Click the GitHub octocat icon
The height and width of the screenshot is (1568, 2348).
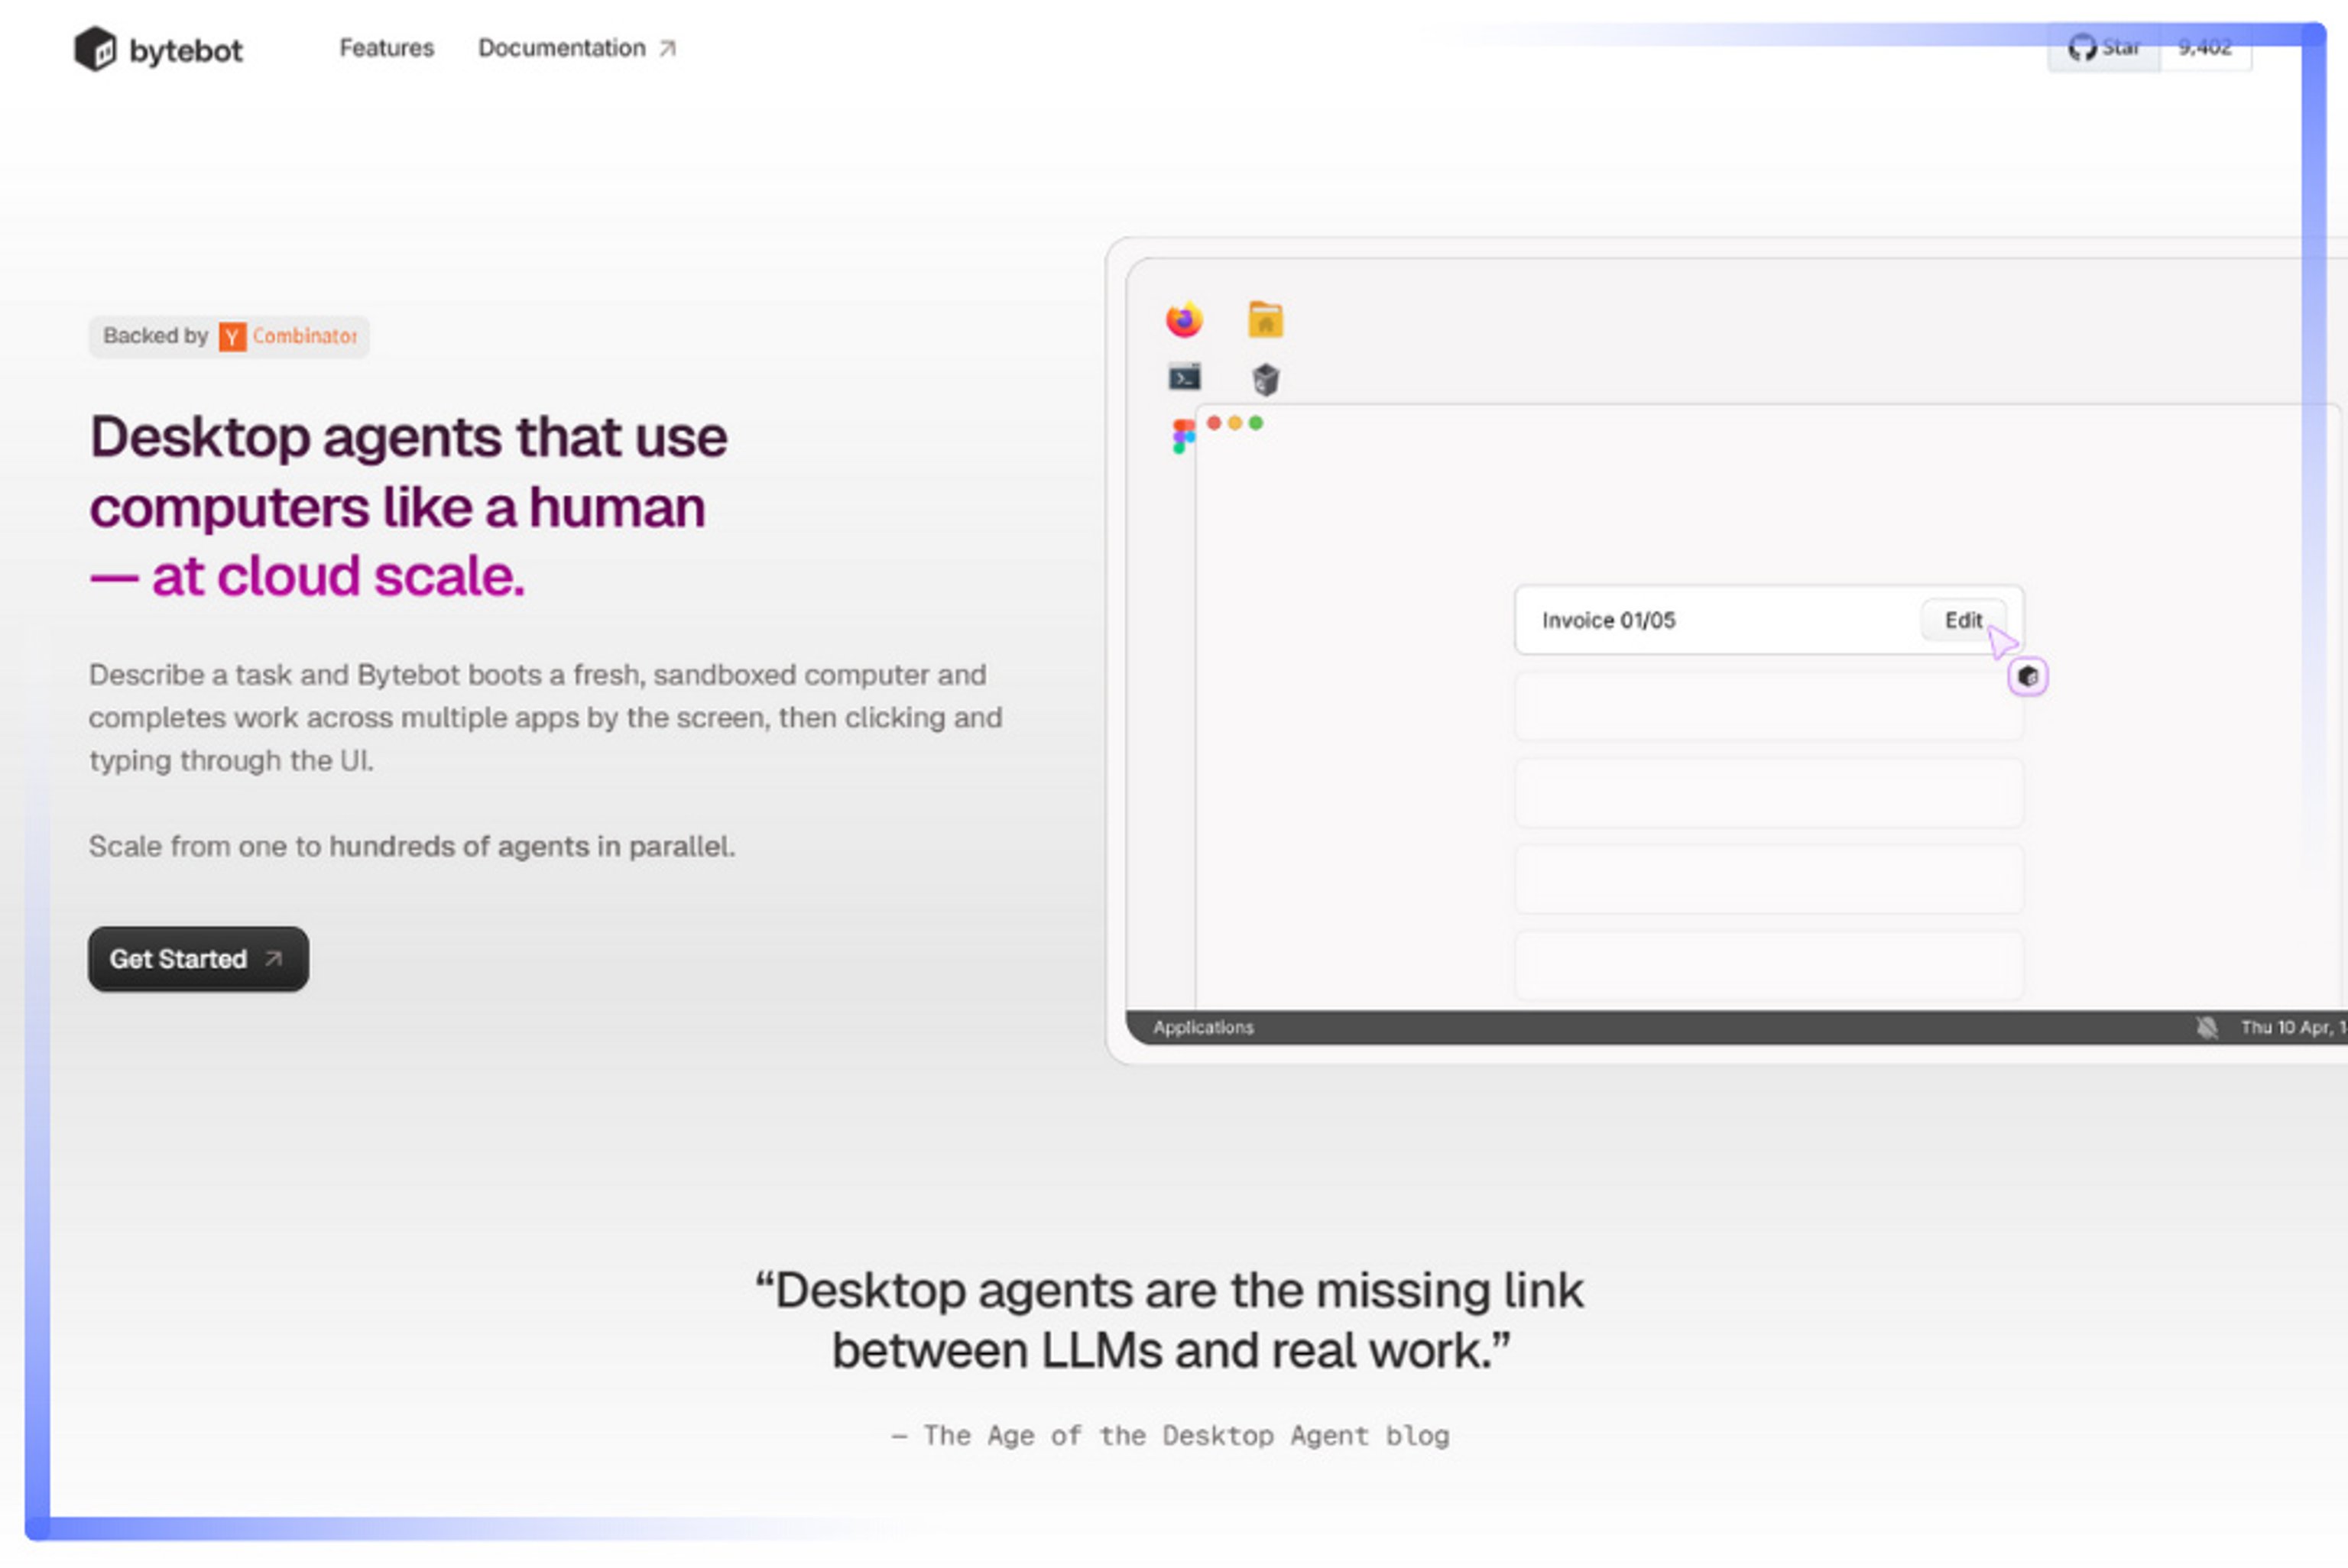[x=2082, y=47]
